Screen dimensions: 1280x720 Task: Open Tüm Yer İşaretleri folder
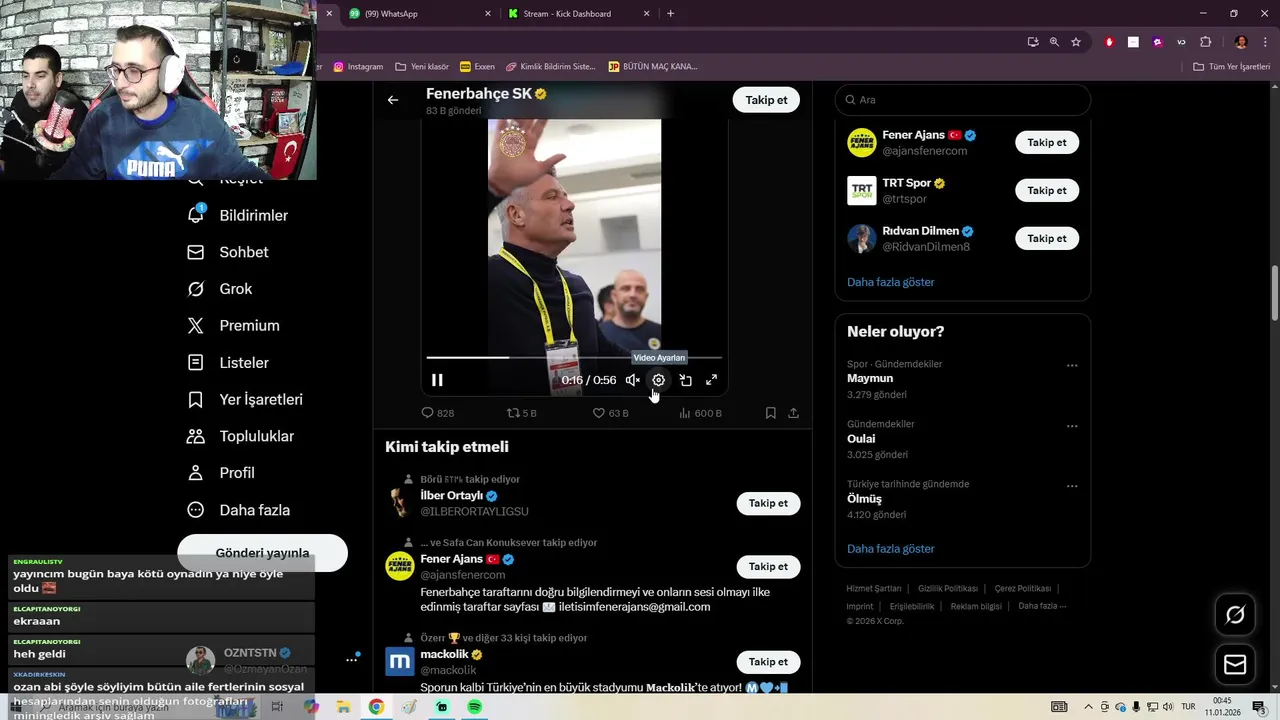coord(1231,67)
